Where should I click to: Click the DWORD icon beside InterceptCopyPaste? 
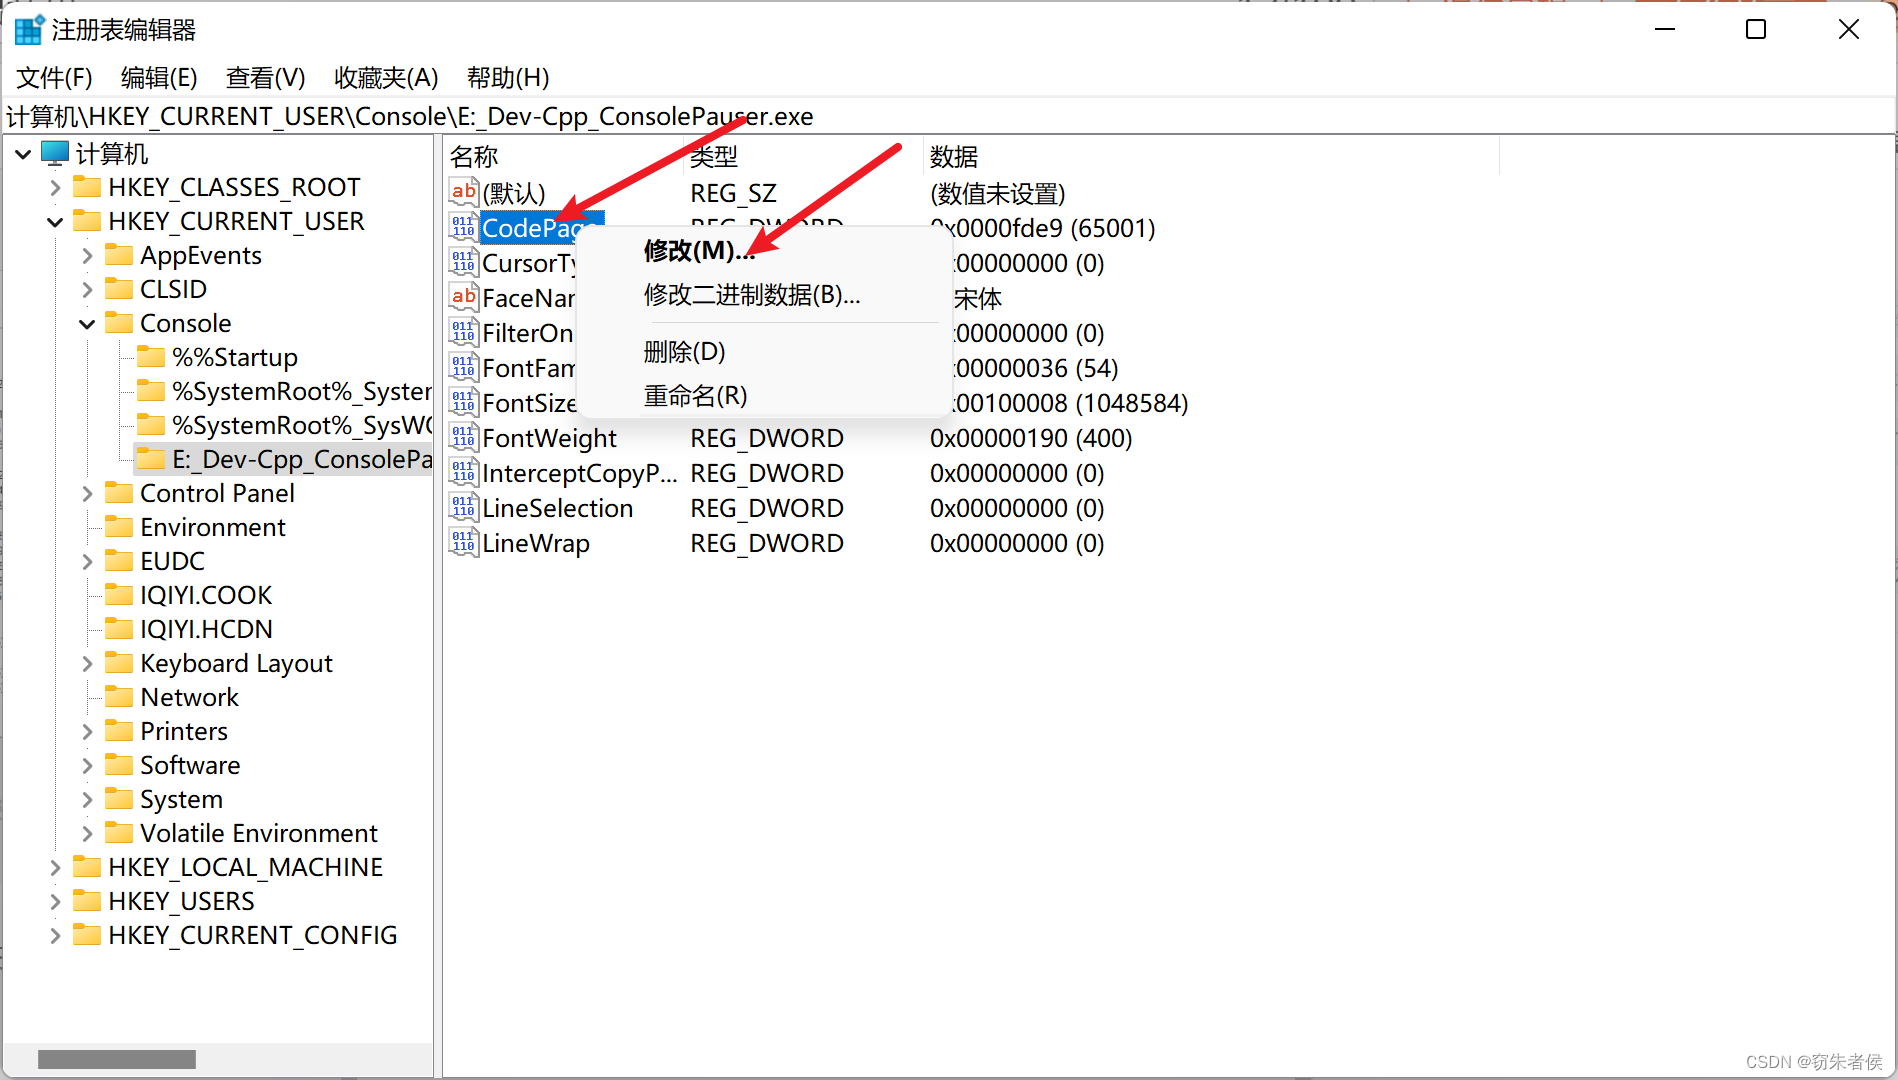pos(463,472)
